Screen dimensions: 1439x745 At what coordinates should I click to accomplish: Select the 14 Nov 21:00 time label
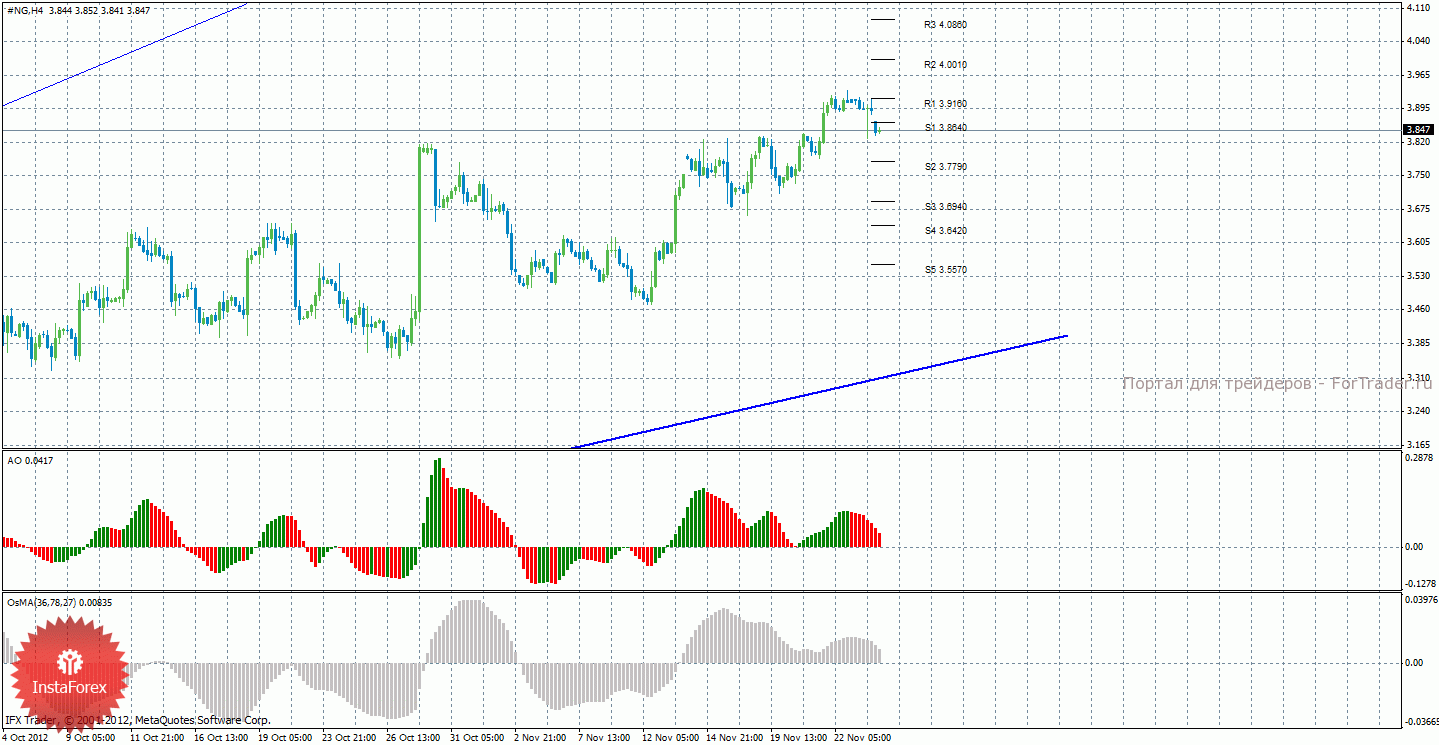[733, 738]
